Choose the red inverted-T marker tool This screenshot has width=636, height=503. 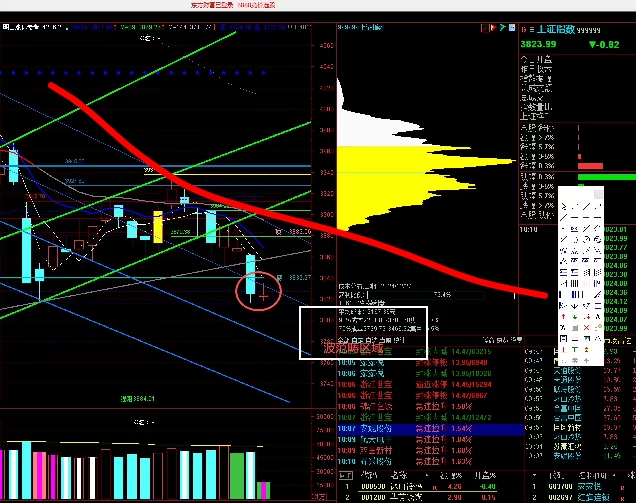tap(563, 349)
